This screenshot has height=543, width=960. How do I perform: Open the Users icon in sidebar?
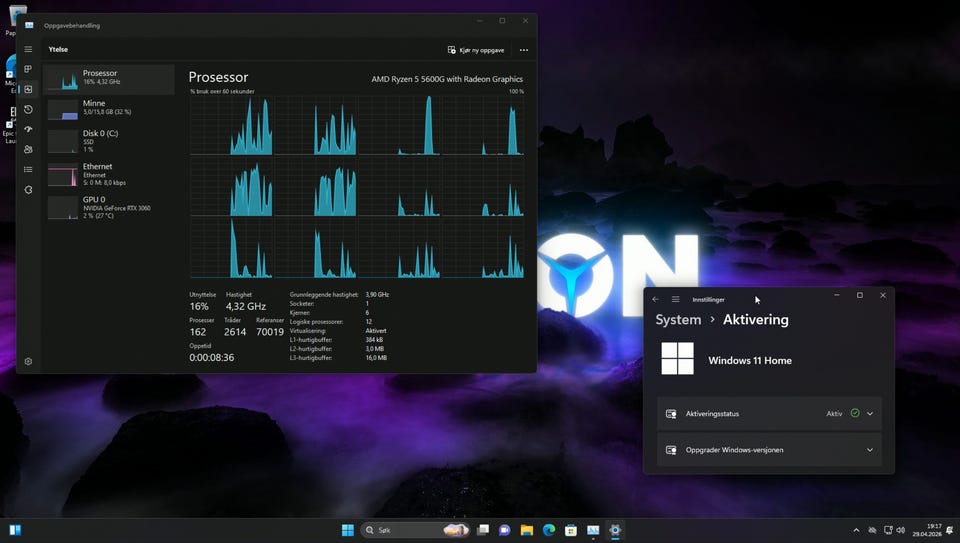[28, 149]
